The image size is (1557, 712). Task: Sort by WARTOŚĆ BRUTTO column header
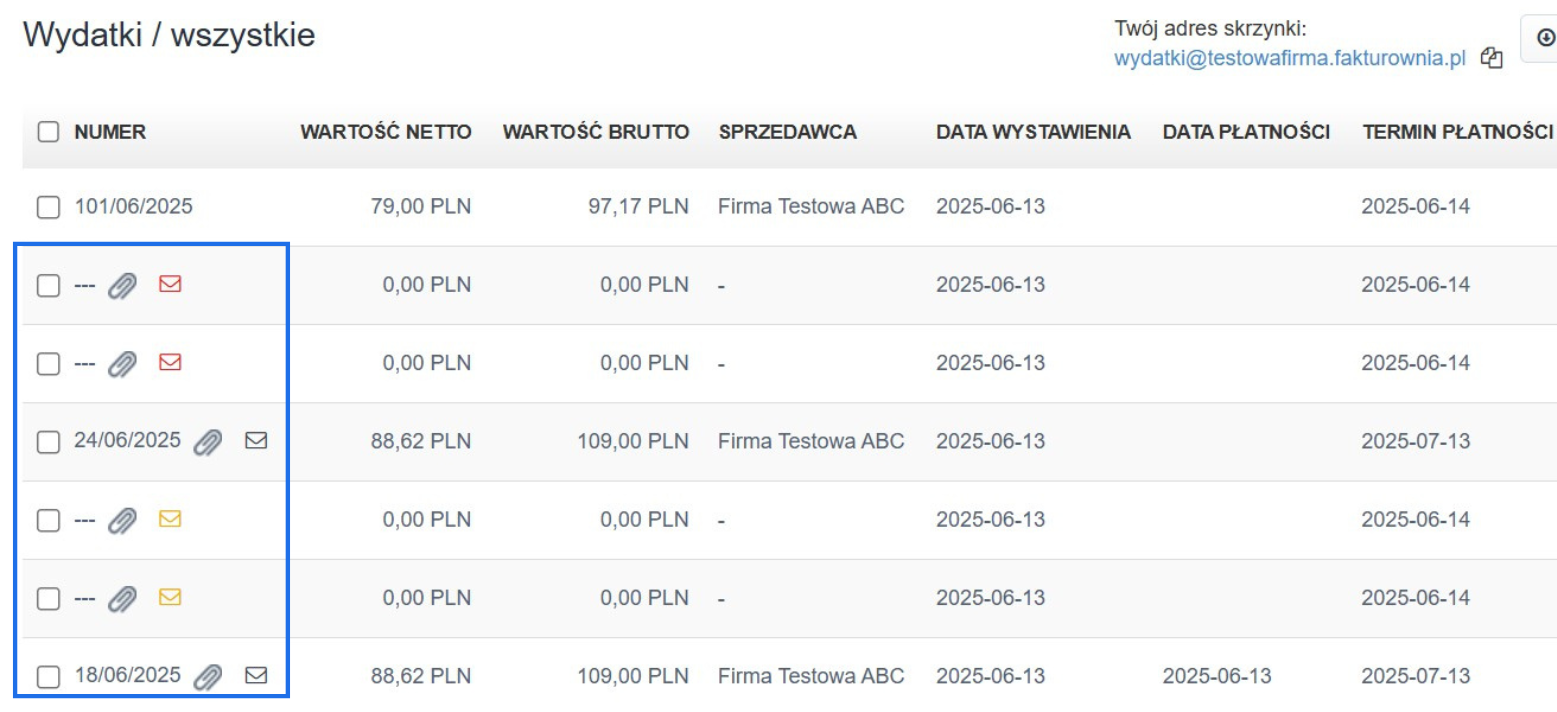(595, 132)
